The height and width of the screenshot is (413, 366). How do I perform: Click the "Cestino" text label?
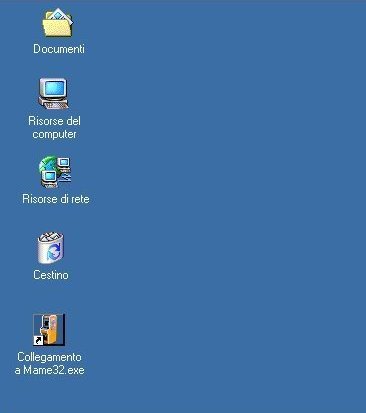coord(51,275)
